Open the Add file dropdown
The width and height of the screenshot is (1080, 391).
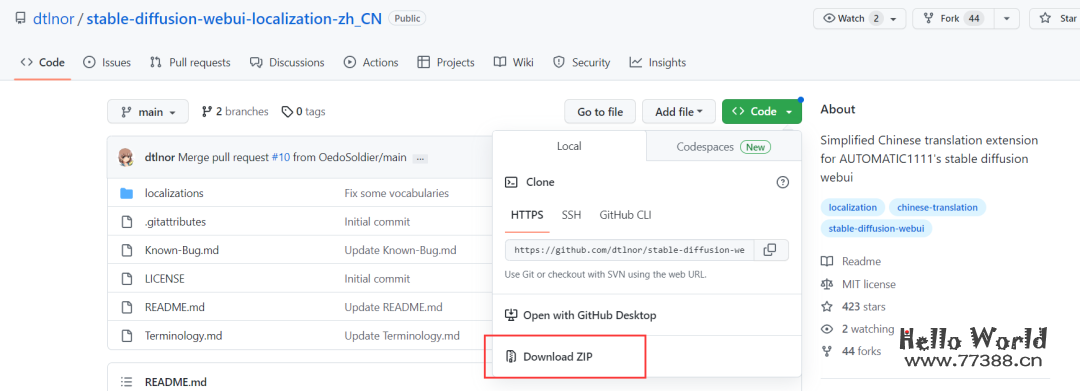pyautogui.click(x=679, y=112)
